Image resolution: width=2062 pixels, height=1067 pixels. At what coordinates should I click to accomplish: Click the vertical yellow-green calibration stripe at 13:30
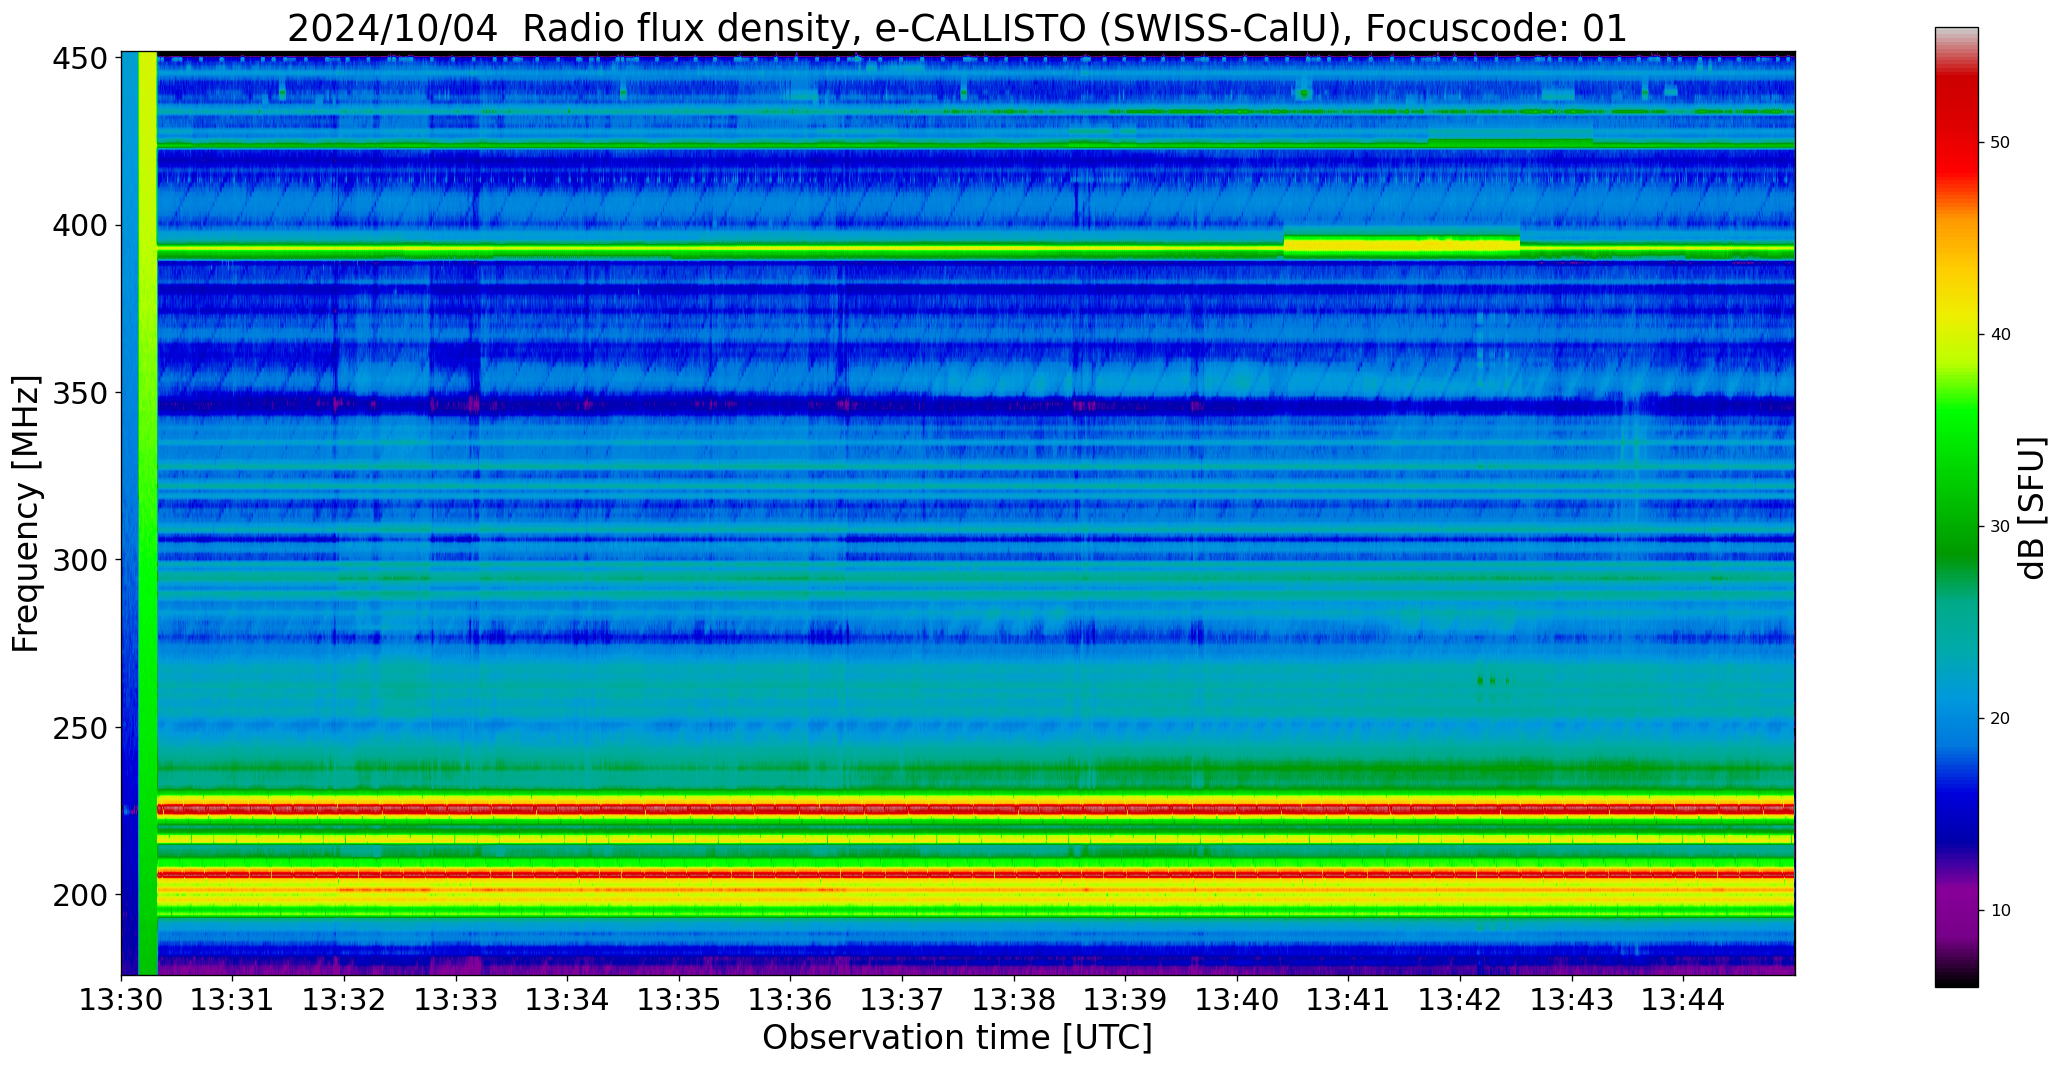click(x=147, y=513)
